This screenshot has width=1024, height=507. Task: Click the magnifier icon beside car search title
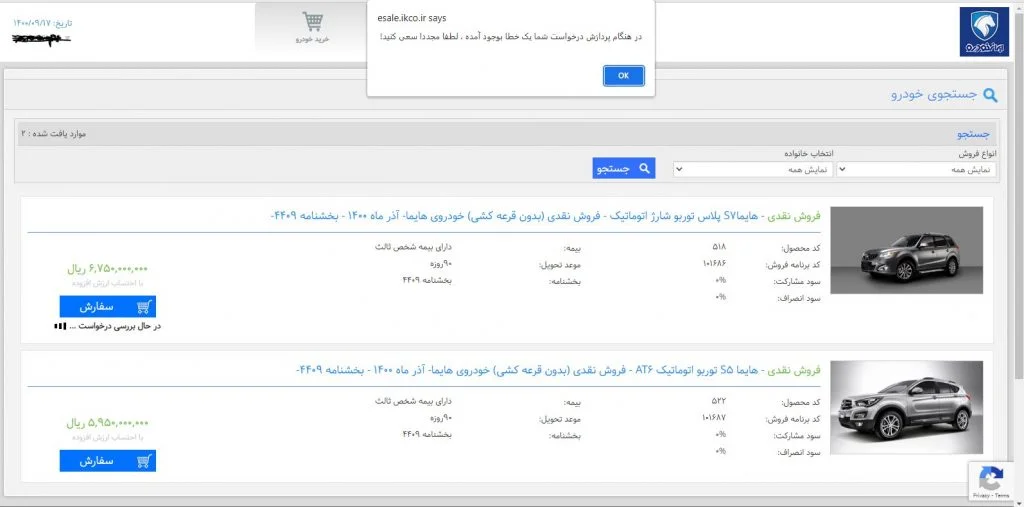[x=990, y=95]
